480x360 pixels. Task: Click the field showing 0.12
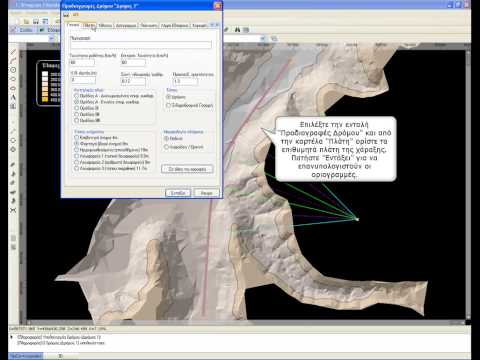133,81
